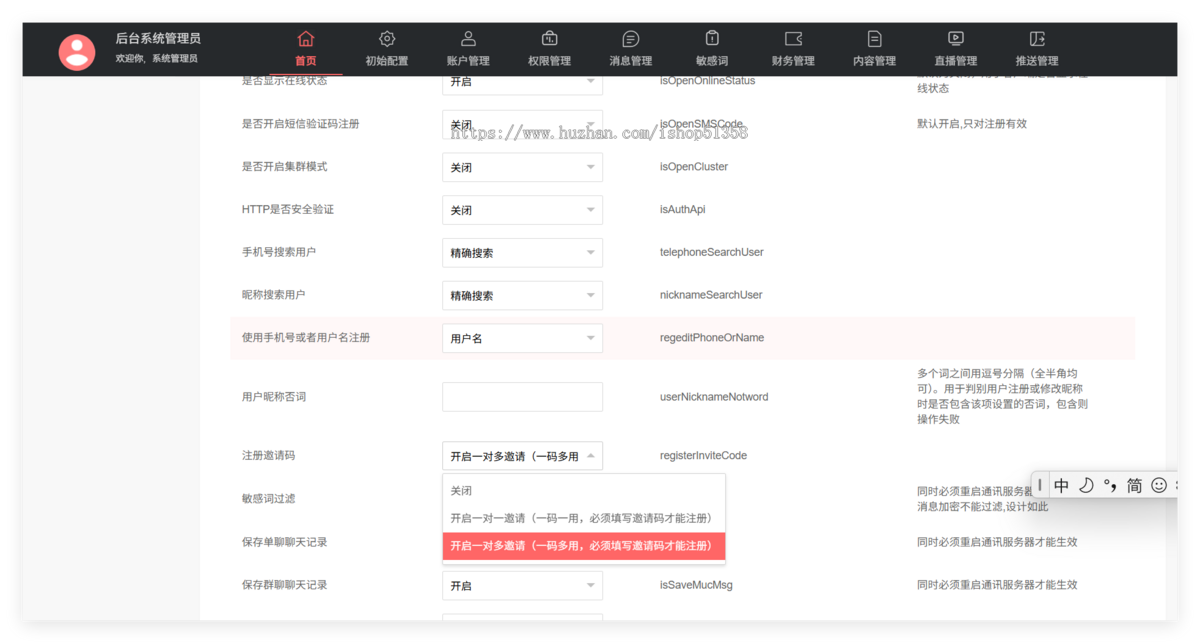Open 保存群聊聊天记录 dropdown
The image size is (1200, 643).
pos(522,585)
